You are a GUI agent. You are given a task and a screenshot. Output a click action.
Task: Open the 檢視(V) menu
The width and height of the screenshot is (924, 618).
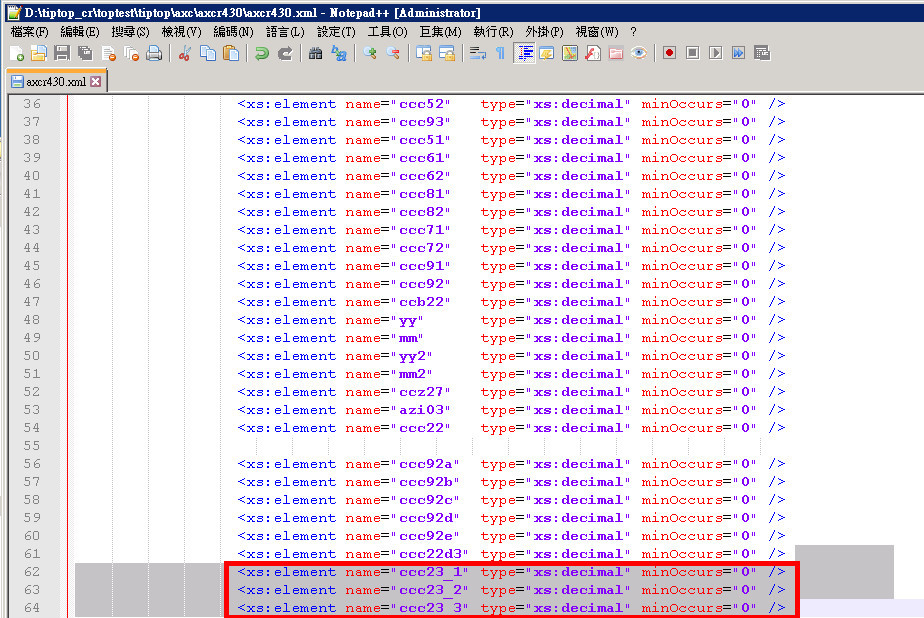coord(182,32)
